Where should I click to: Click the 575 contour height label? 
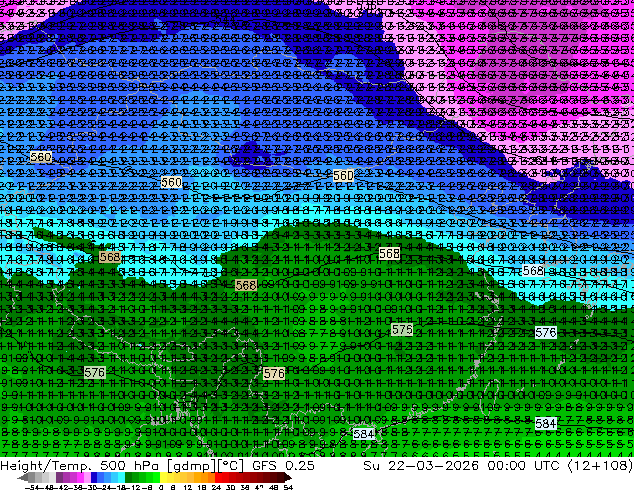click(x=402, y=330)
